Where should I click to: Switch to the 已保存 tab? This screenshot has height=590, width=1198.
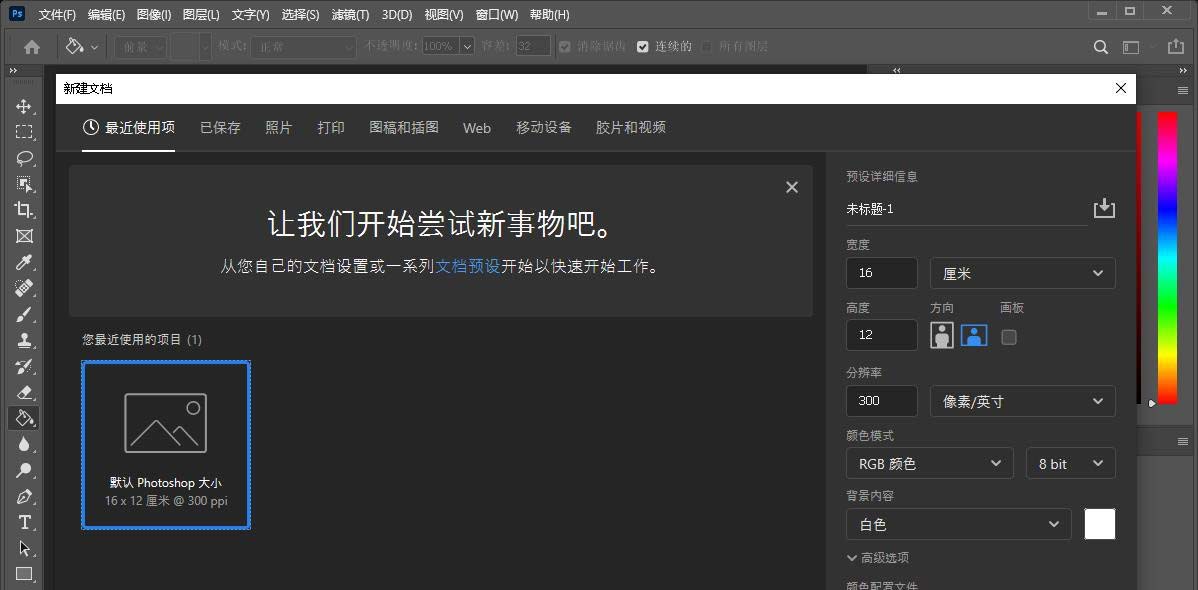point(220,128)
